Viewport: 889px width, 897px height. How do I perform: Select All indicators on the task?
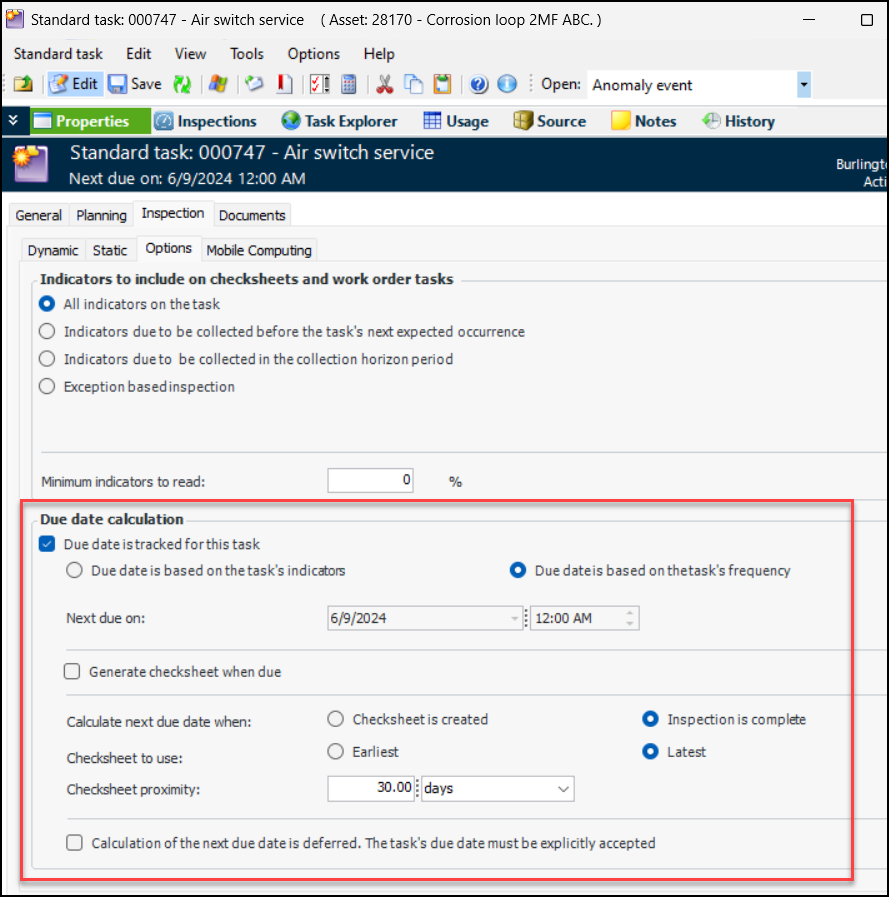[x=47, y=304]
